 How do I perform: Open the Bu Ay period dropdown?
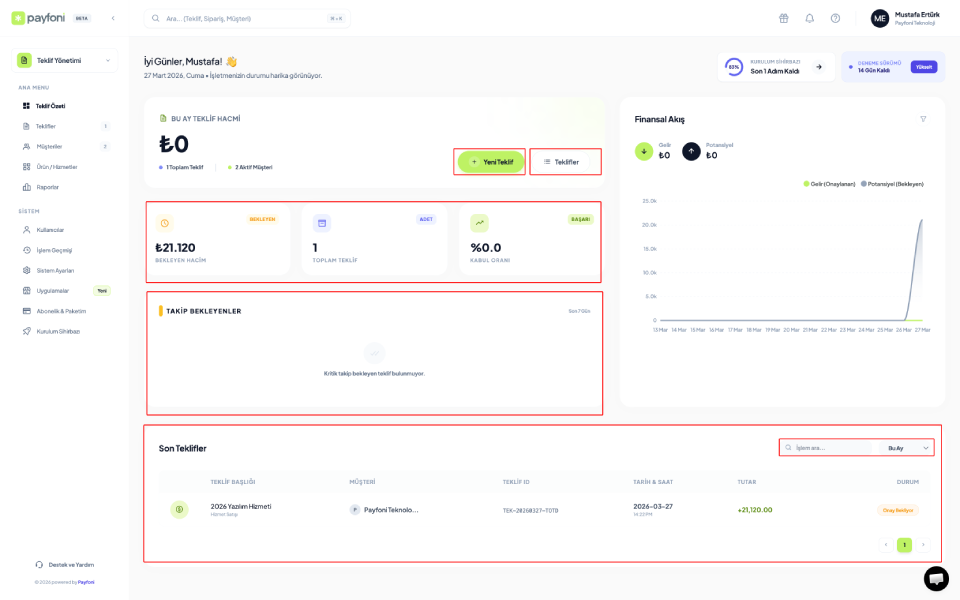908,448
